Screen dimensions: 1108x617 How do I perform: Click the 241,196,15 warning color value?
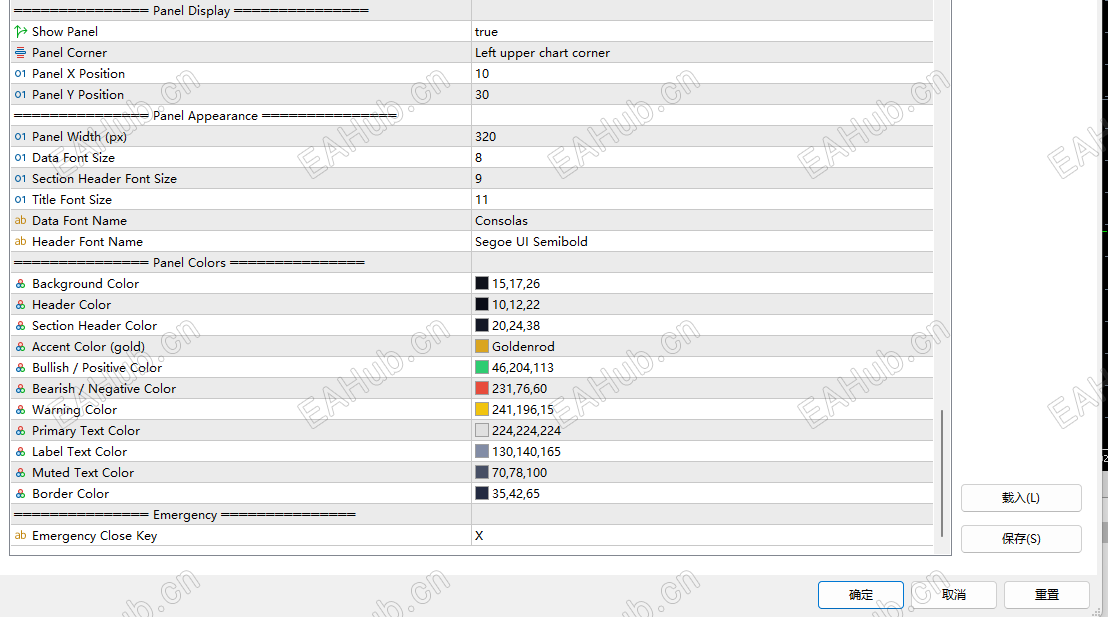point(523,410)
